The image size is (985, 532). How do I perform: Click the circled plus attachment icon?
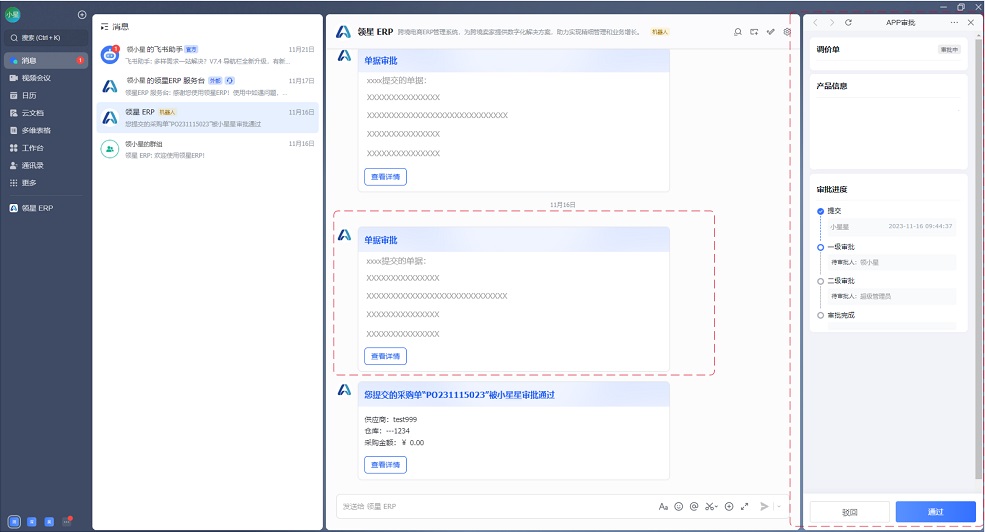729,506
